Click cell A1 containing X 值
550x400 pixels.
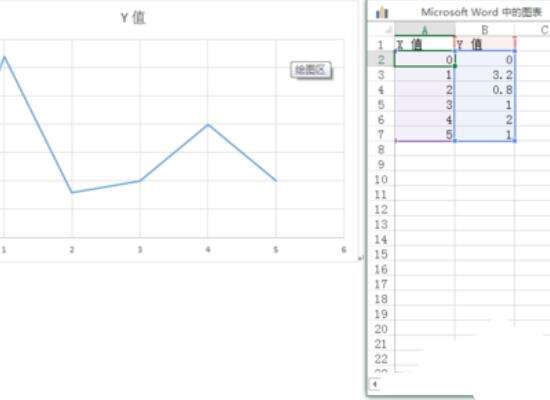point(425,44)
